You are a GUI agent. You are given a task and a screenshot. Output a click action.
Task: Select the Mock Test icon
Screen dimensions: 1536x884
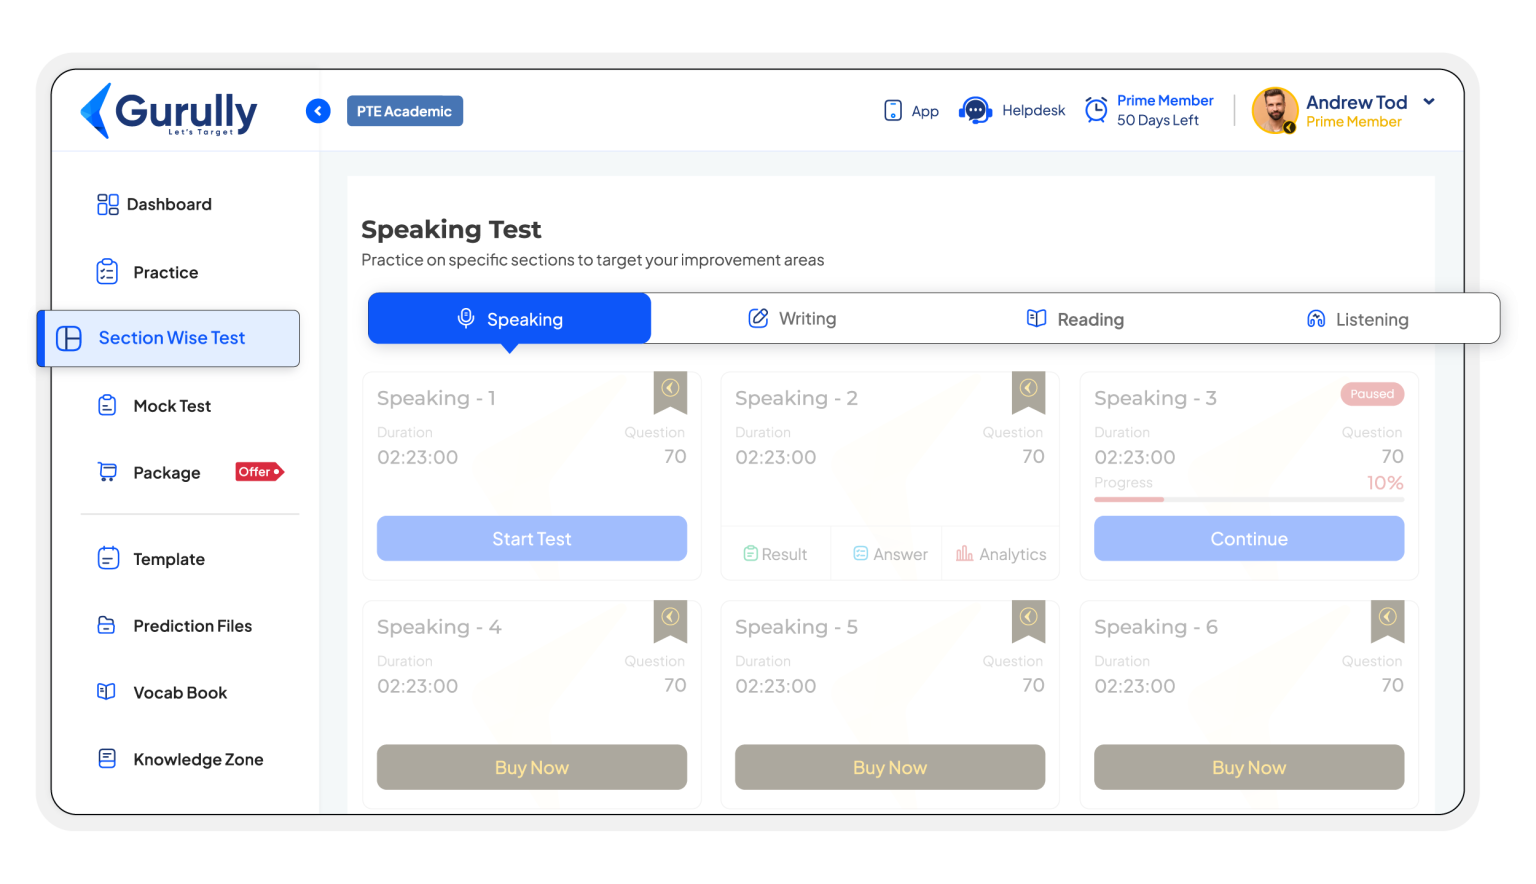click(108, 405)
